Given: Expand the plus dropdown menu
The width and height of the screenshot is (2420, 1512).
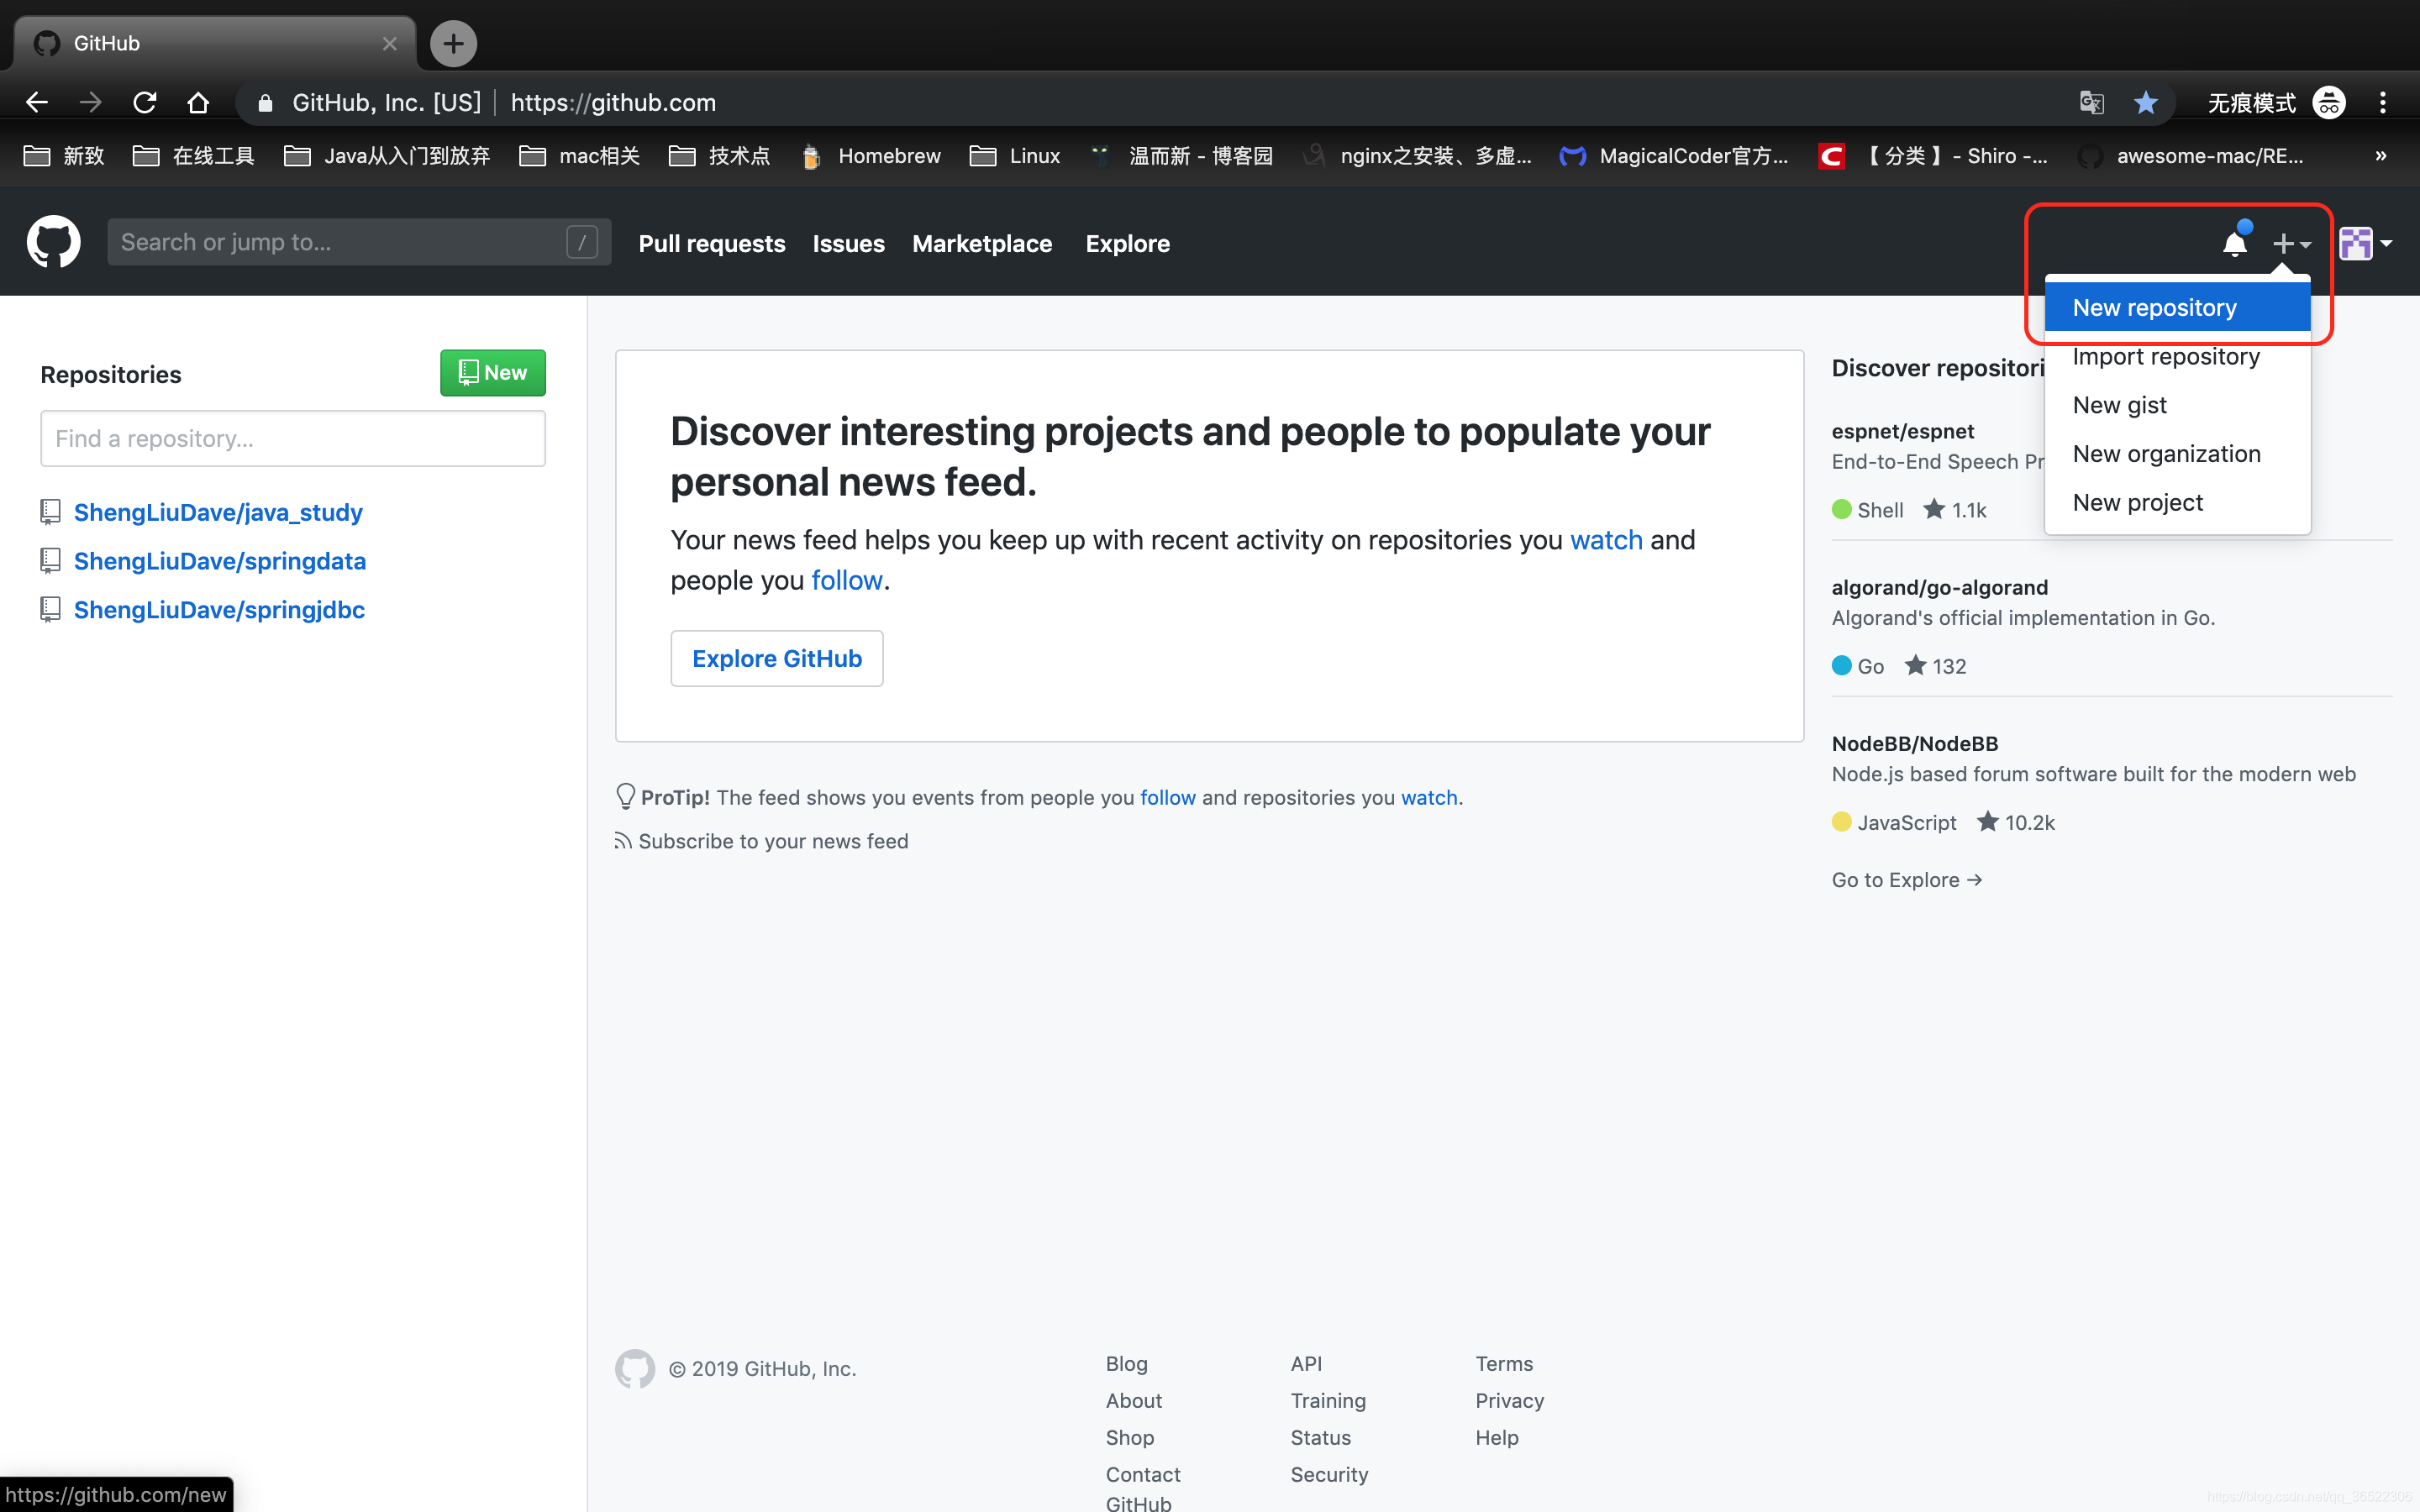Looking at the screenshot, I should point(2289,242).
